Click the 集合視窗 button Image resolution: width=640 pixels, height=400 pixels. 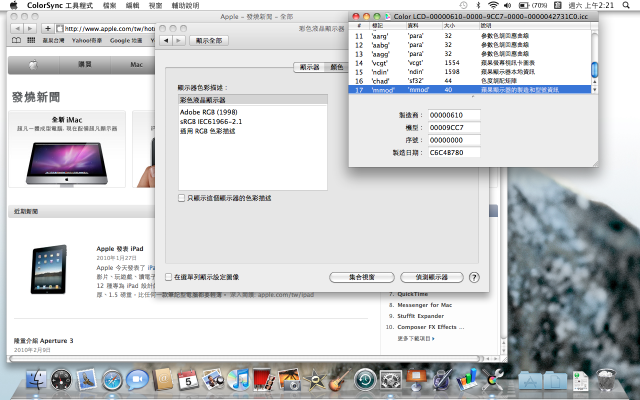coord(362,277)
